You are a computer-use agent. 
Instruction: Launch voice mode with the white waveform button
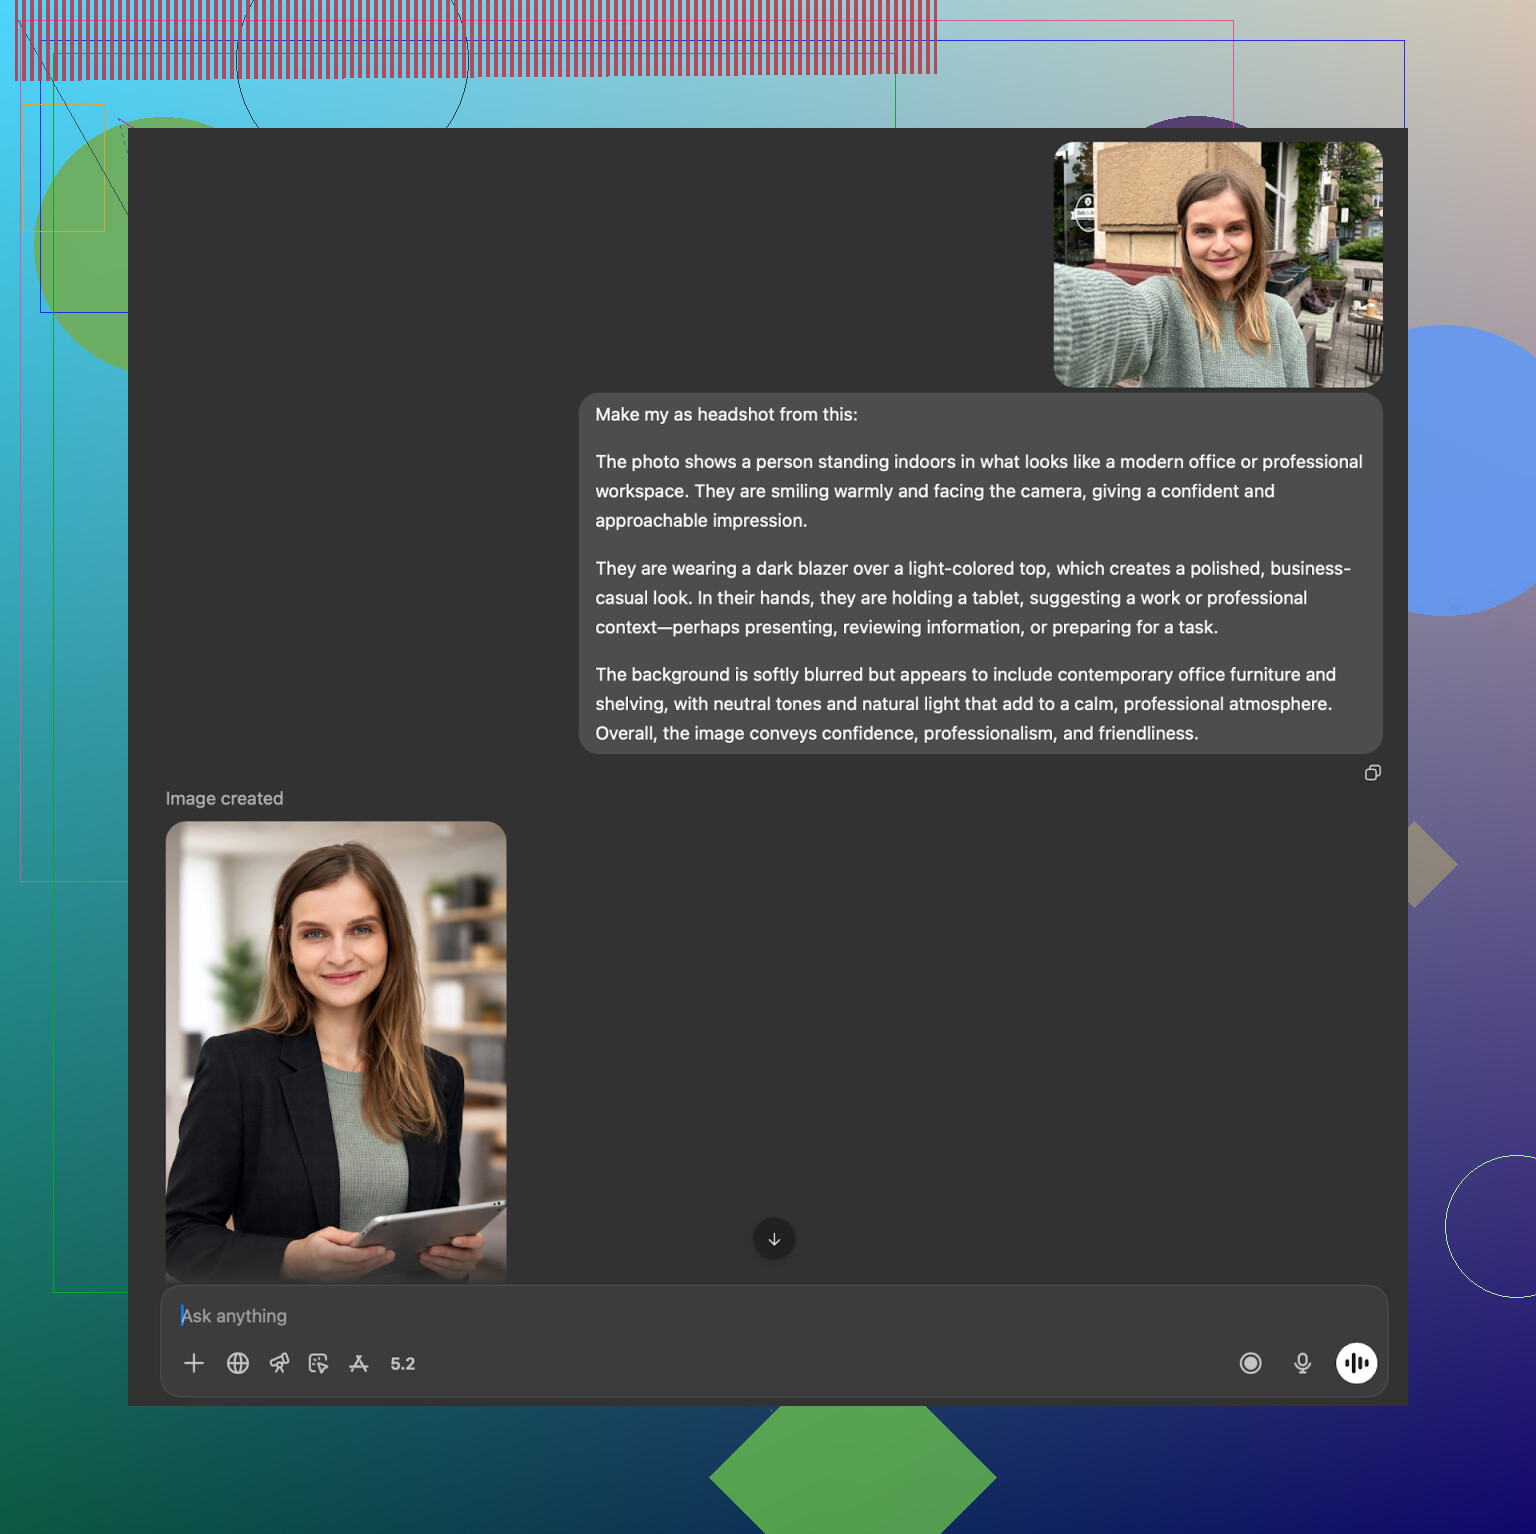click(1356, 1363)
